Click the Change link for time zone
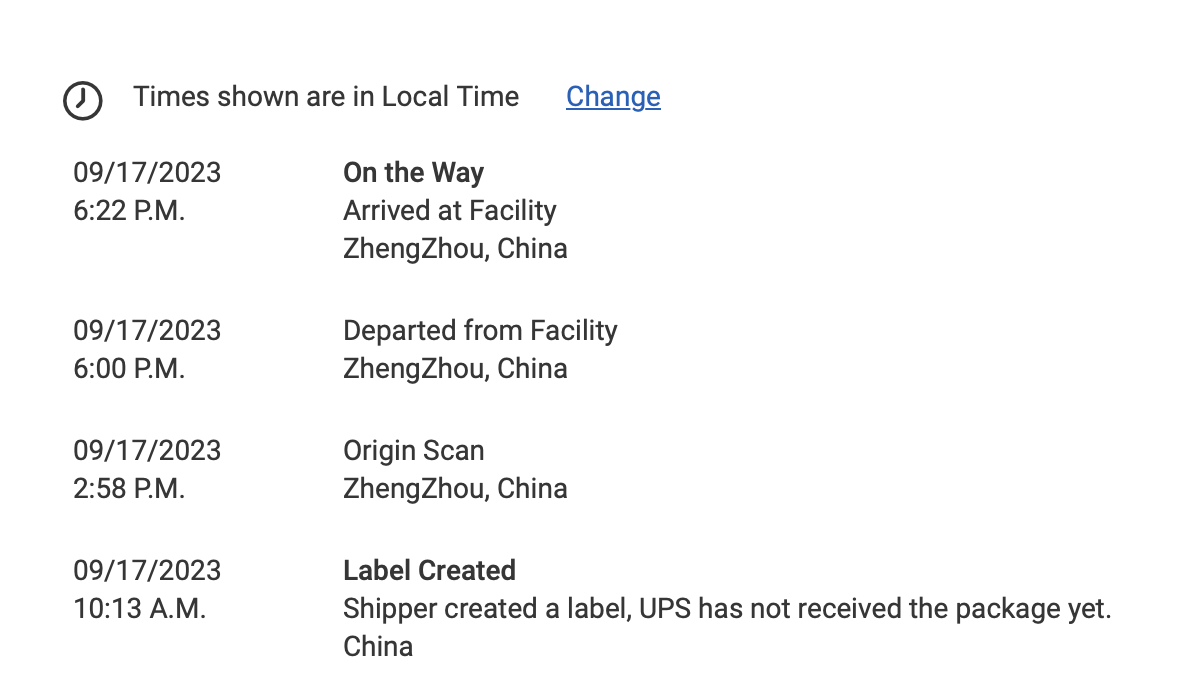 pos(613,97)
